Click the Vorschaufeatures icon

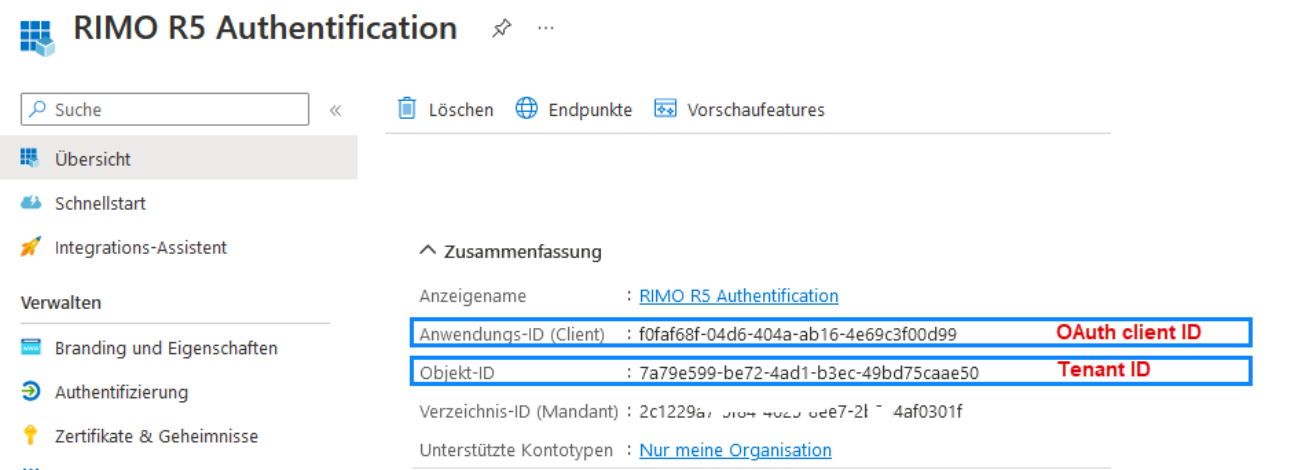[666, 108]
